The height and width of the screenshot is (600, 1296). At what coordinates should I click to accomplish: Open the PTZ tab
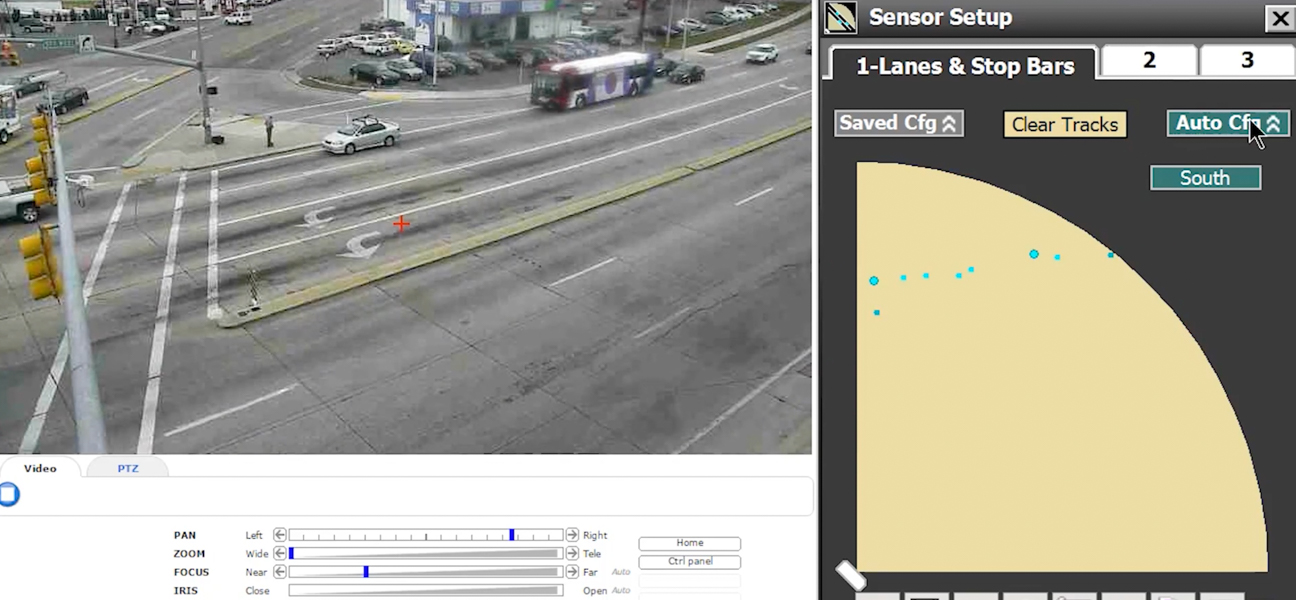point(128,468)
